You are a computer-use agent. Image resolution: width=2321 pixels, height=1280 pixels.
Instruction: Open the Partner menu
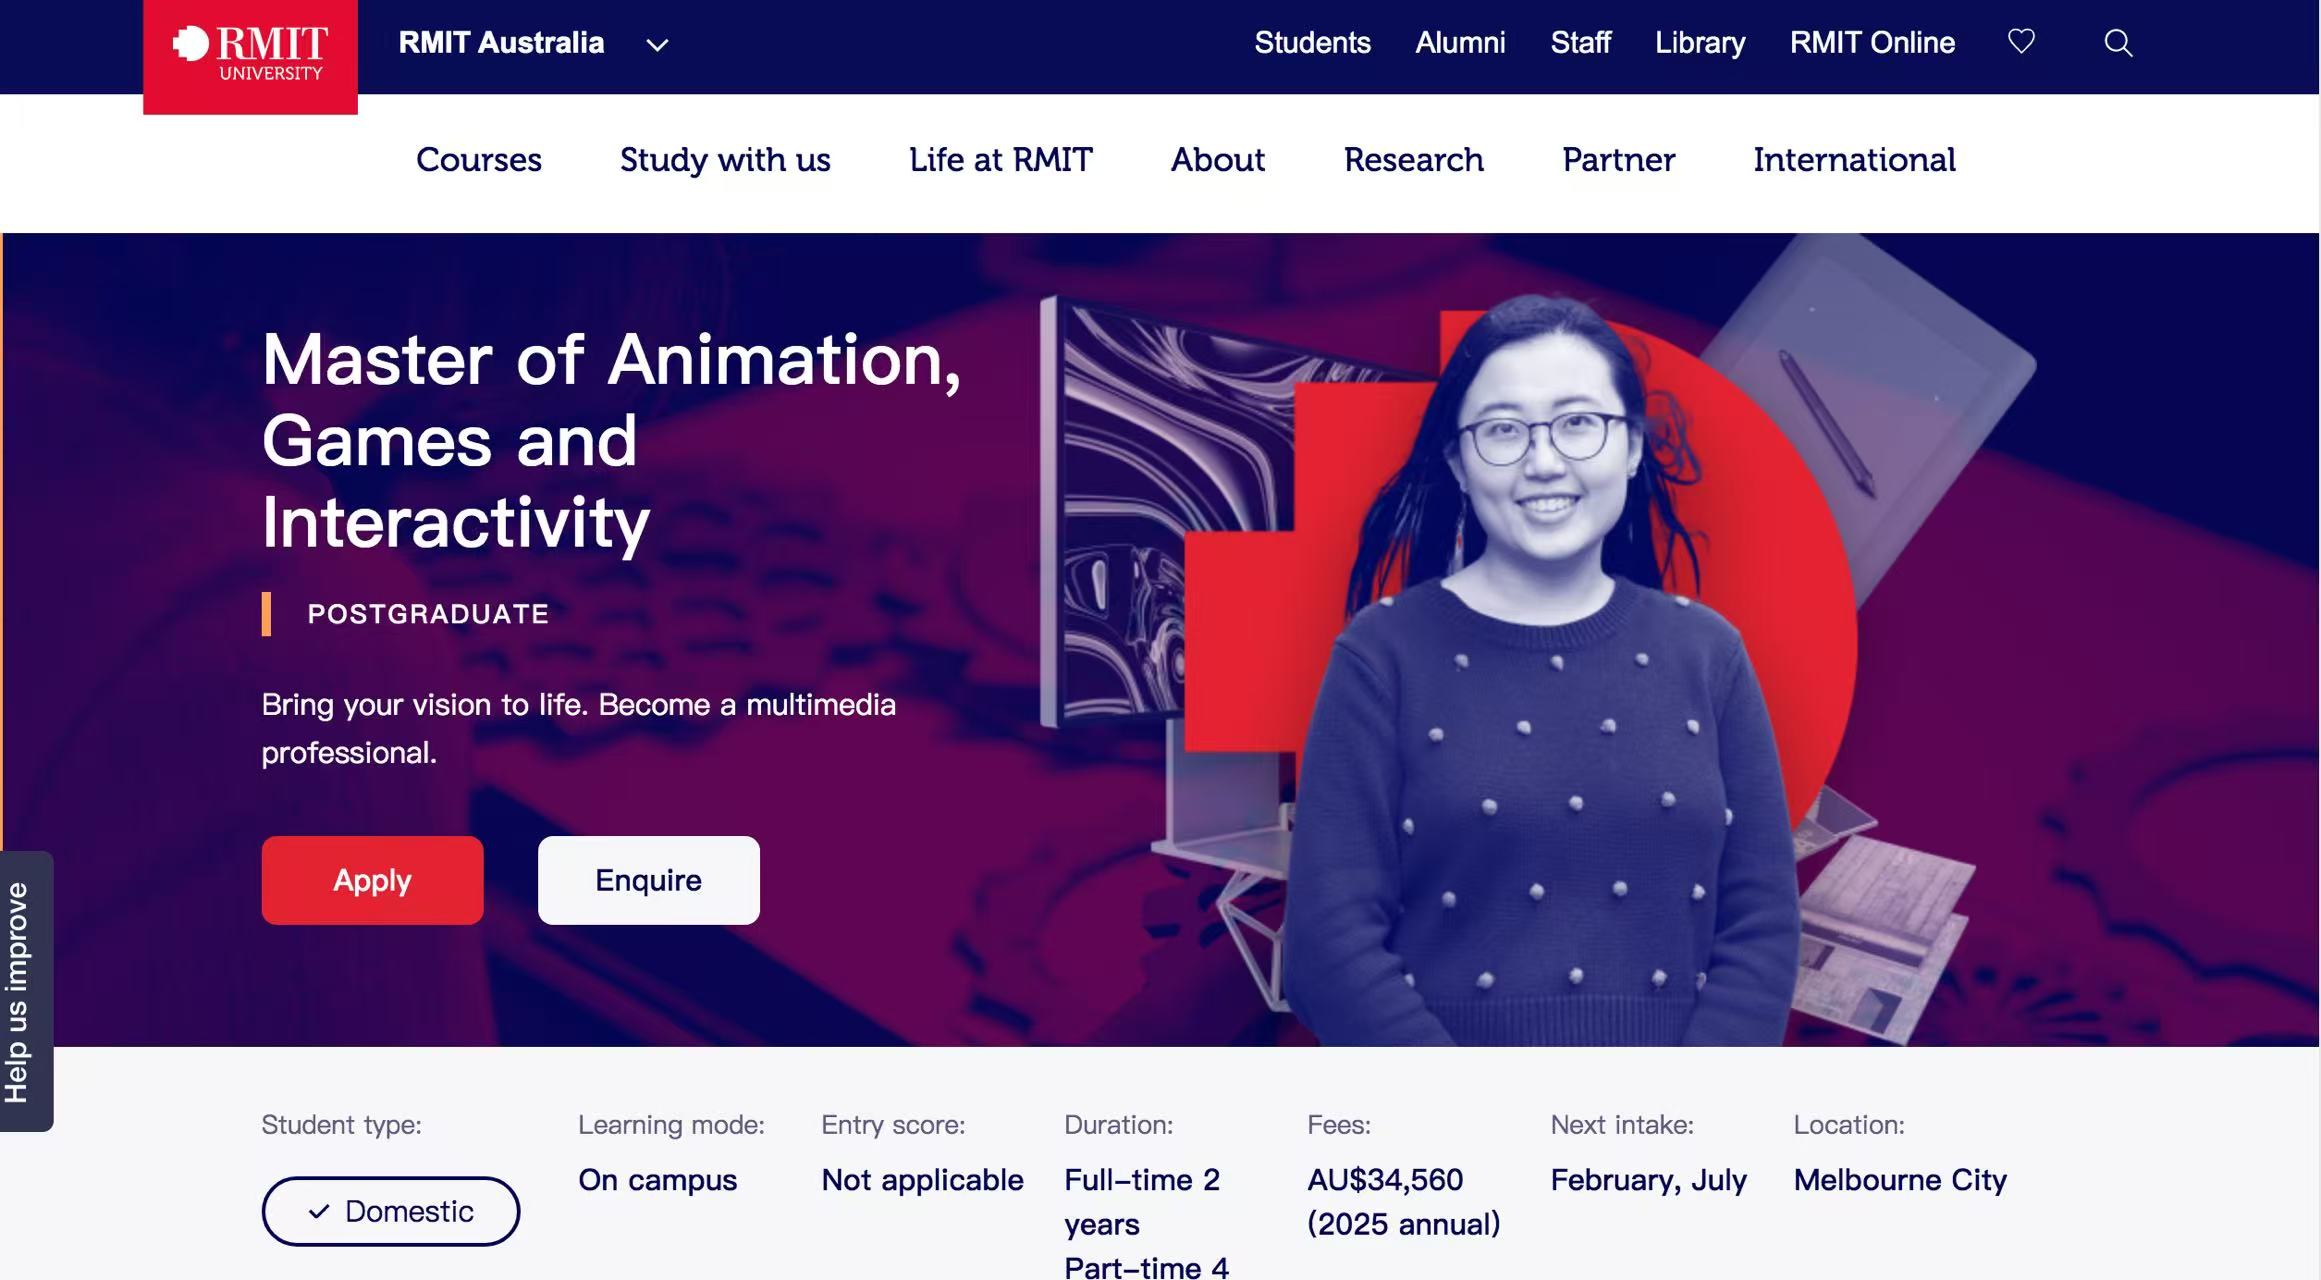[1619, 160]
